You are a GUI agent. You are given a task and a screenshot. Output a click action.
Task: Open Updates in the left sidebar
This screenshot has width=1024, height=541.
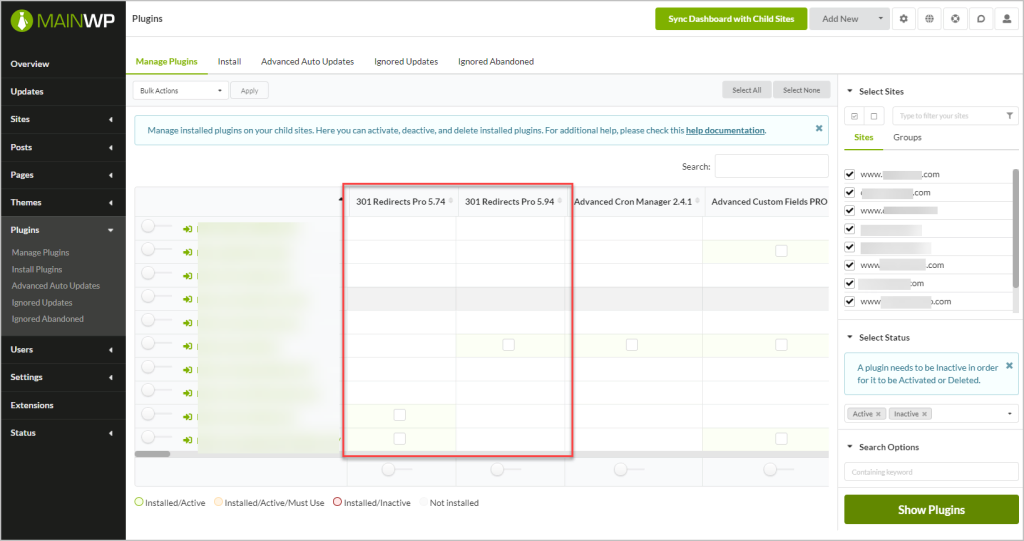coord(27,91)
